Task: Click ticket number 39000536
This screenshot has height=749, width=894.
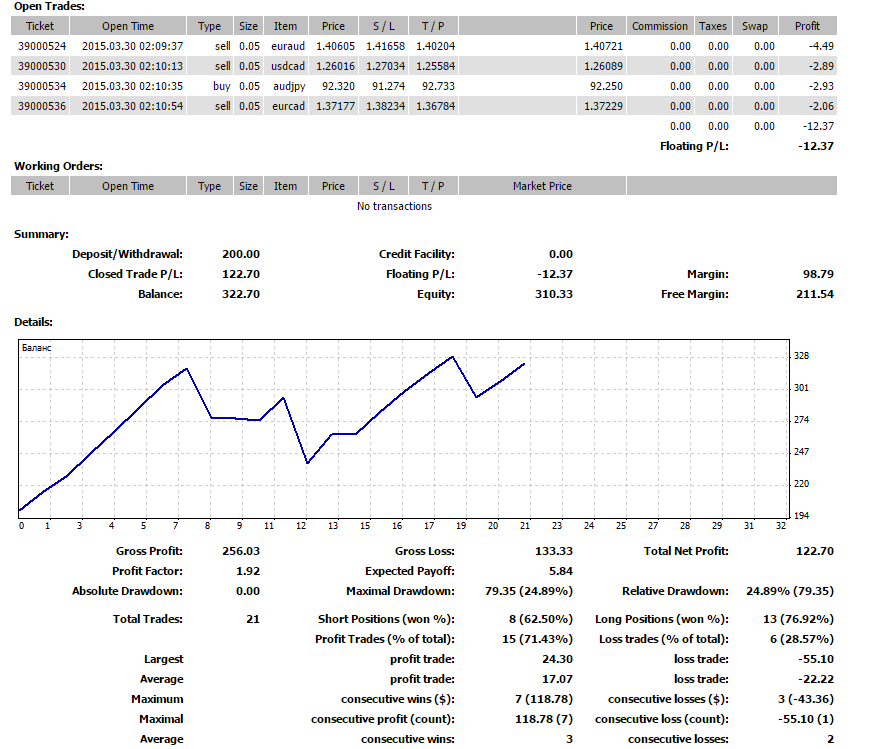Action: coord(42,106)
